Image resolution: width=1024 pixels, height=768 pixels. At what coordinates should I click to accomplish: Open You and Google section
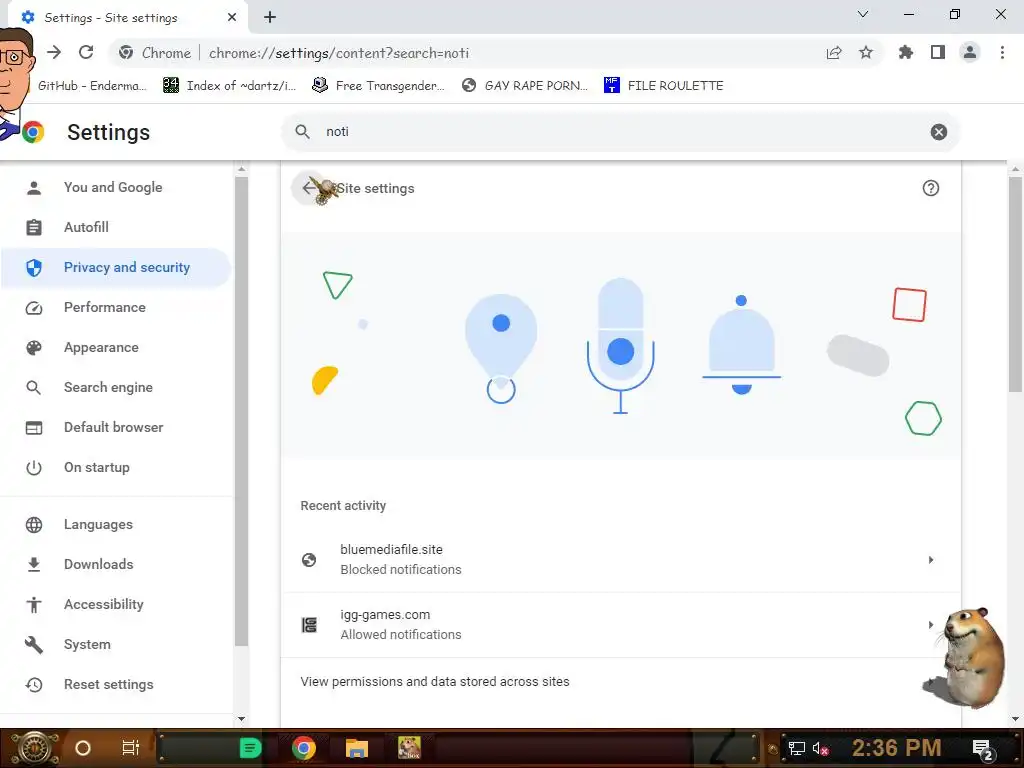point(116,187)
